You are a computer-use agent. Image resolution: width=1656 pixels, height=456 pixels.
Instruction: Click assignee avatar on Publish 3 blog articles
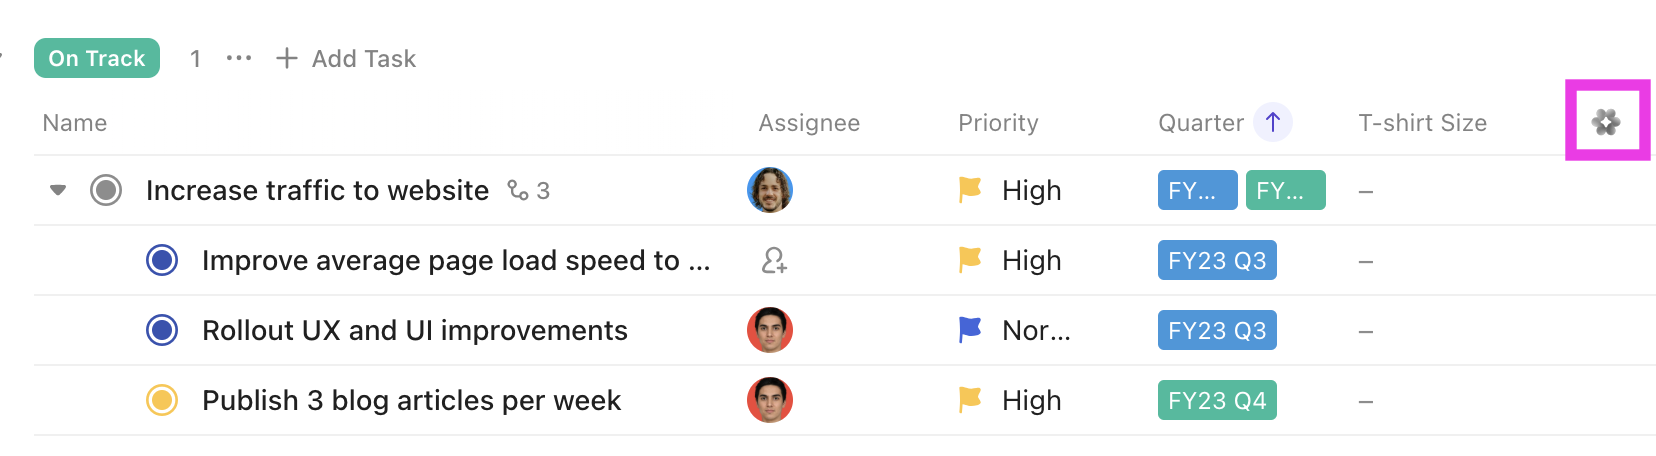769,400
